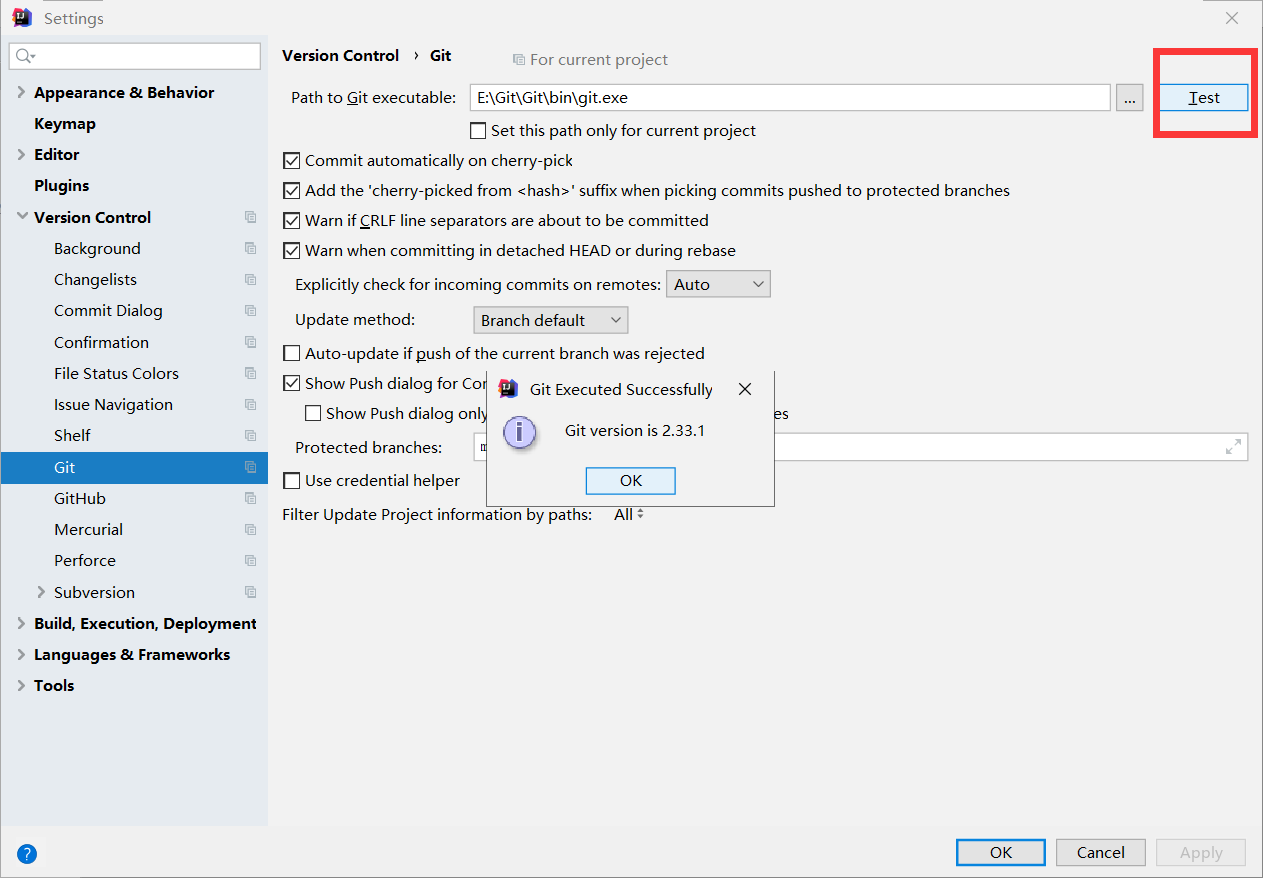Click OK at bottom of Settings

tap(1001, 852)
